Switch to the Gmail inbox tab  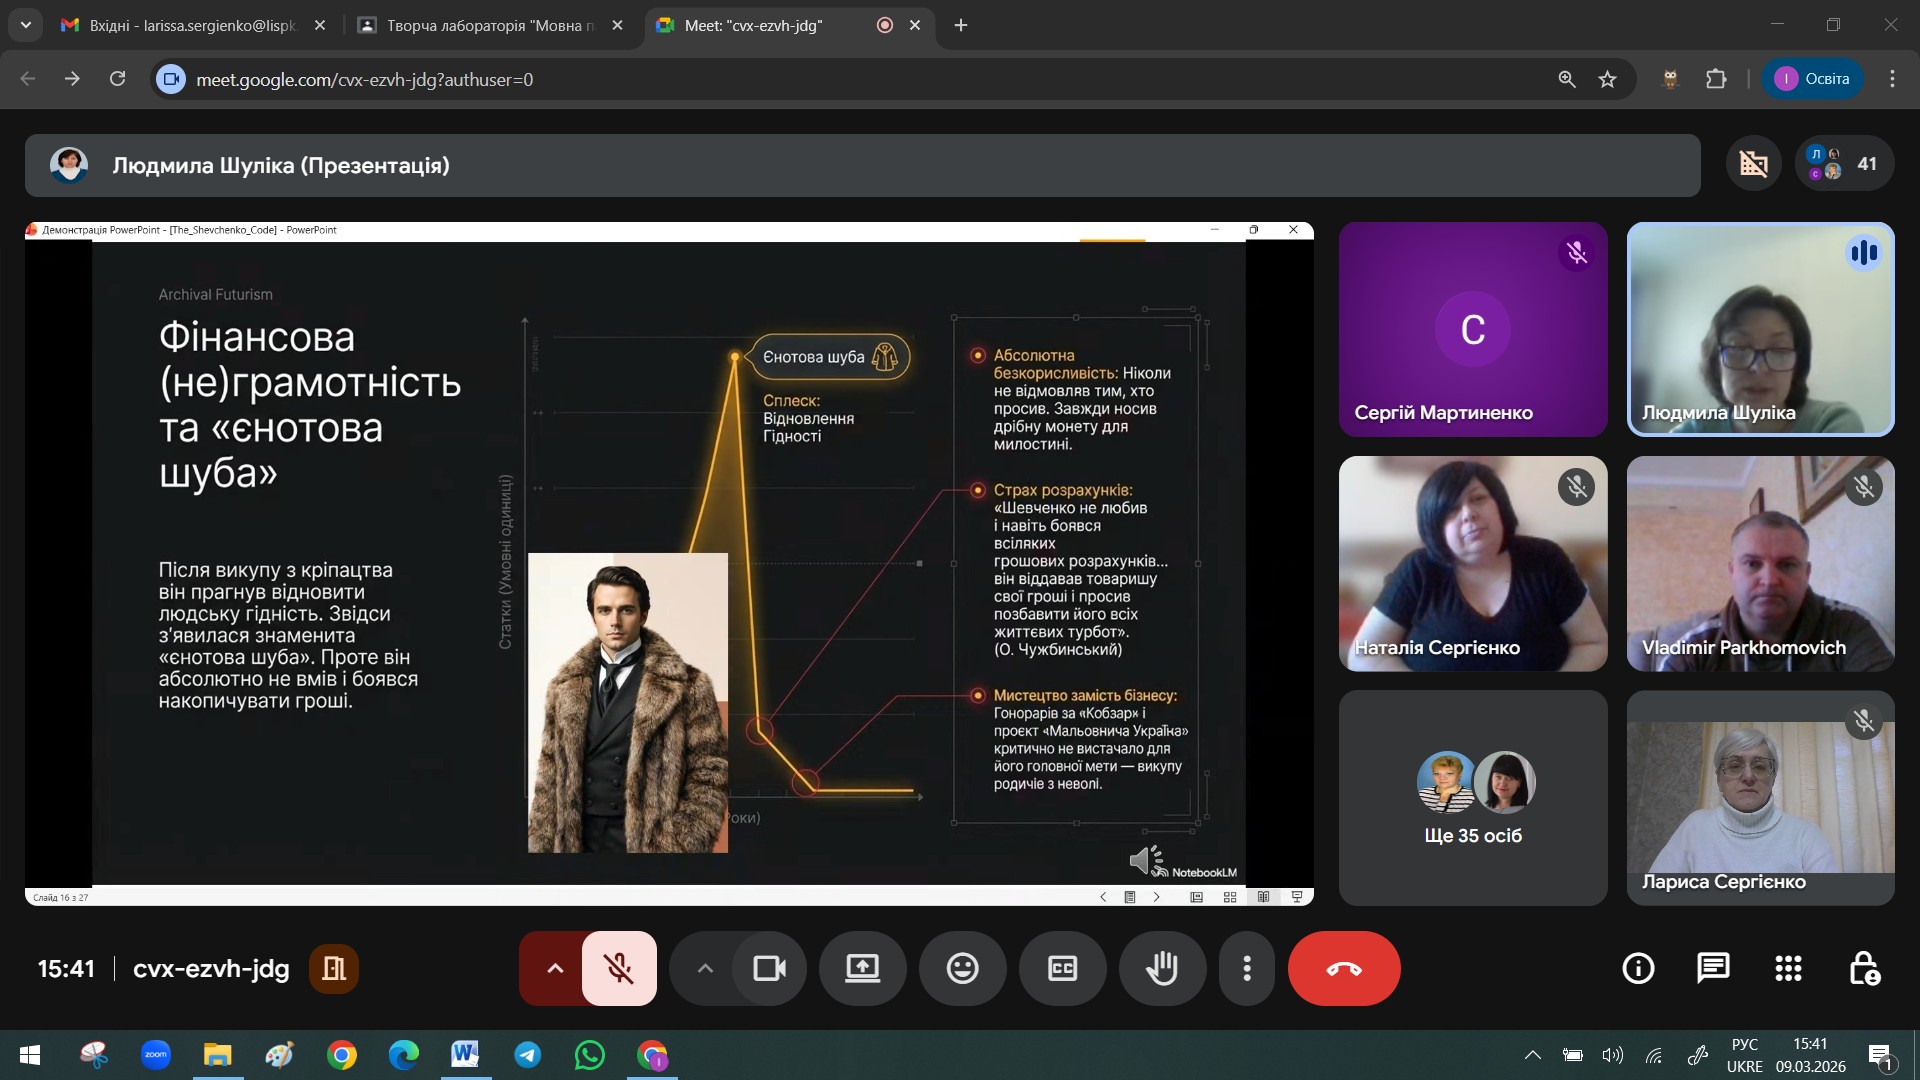point(192,25)
